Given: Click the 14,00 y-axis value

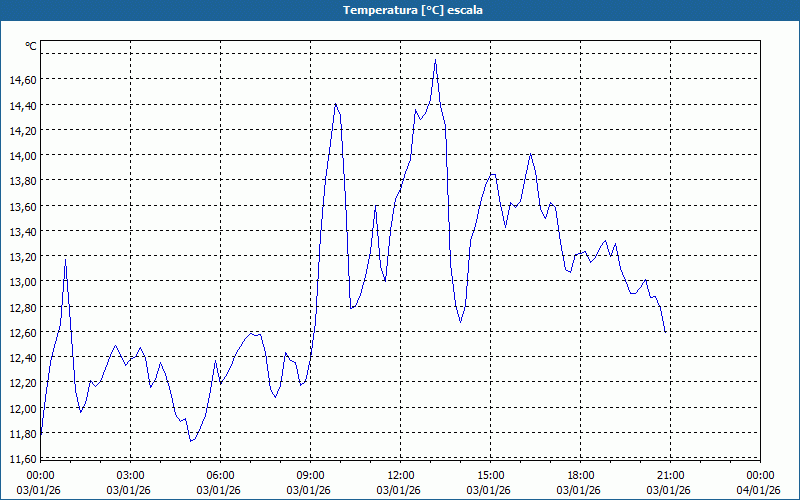Looking at the screenshot, I should 23,156.
